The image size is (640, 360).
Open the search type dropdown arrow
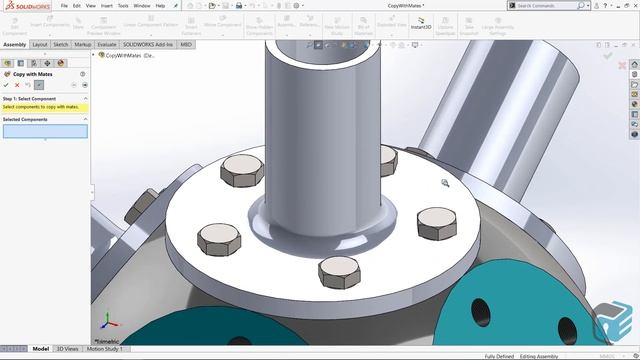tap(588, 6)
